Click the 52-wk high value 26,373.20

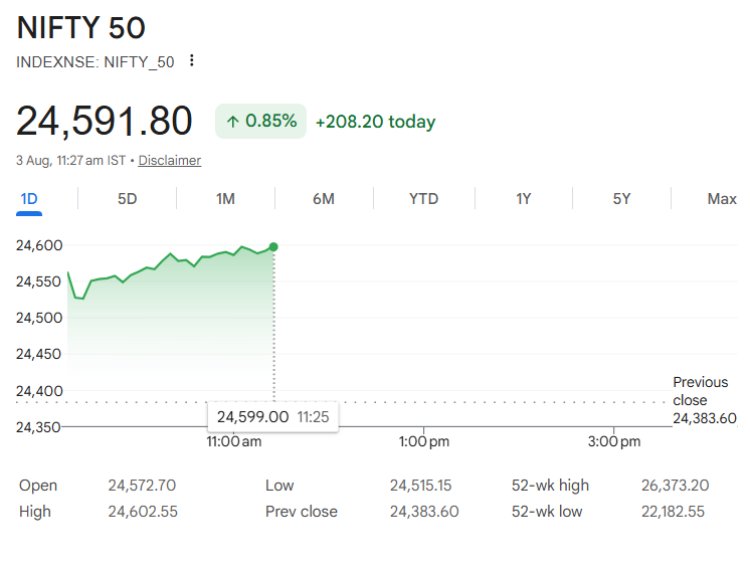675,485
